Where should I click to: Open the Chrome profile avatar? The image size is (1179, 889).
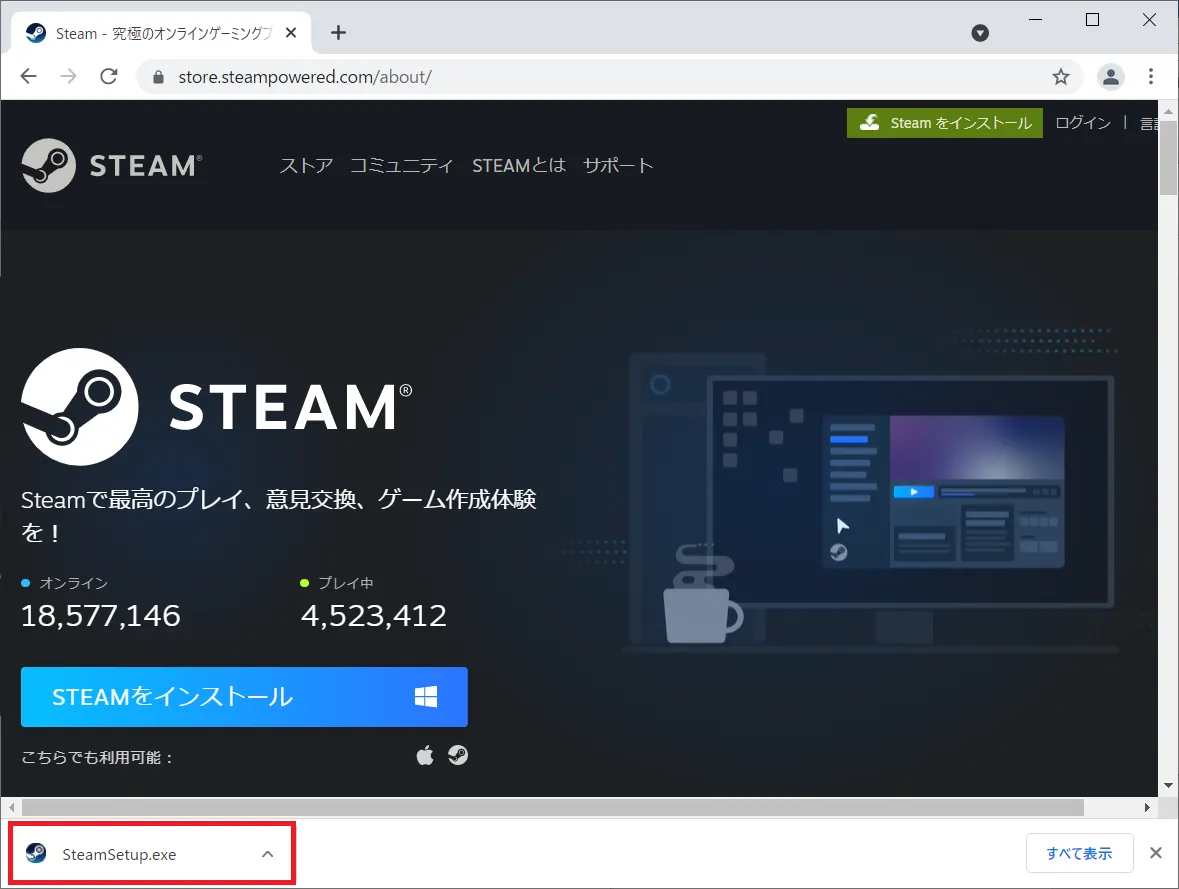click(1111, 77)
